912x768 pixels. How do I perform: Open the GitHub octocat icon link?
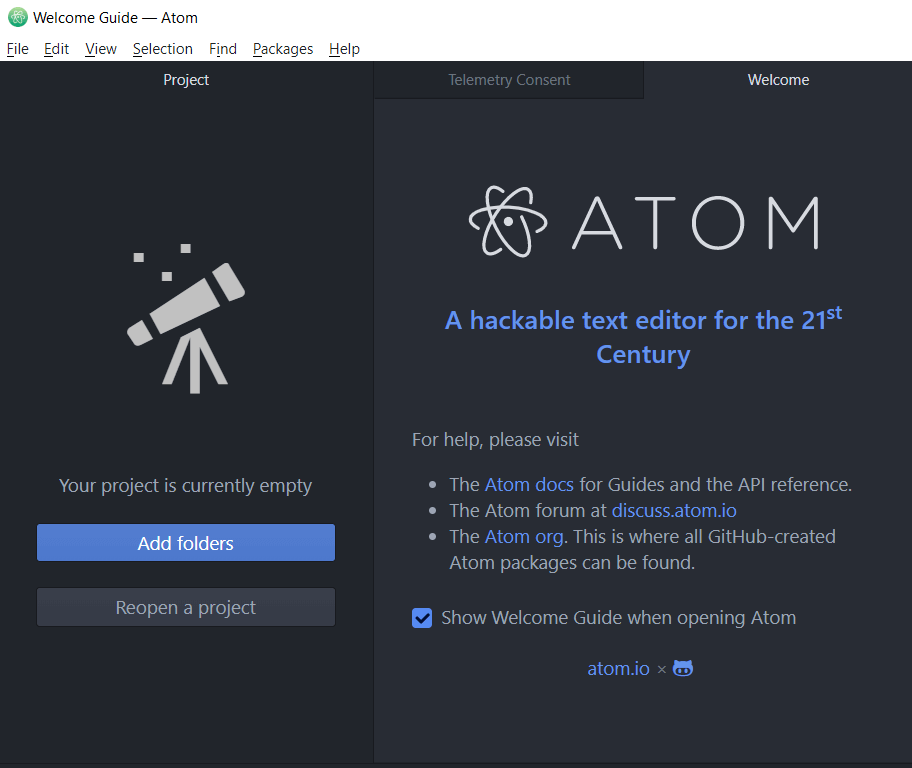click(683, 669)
